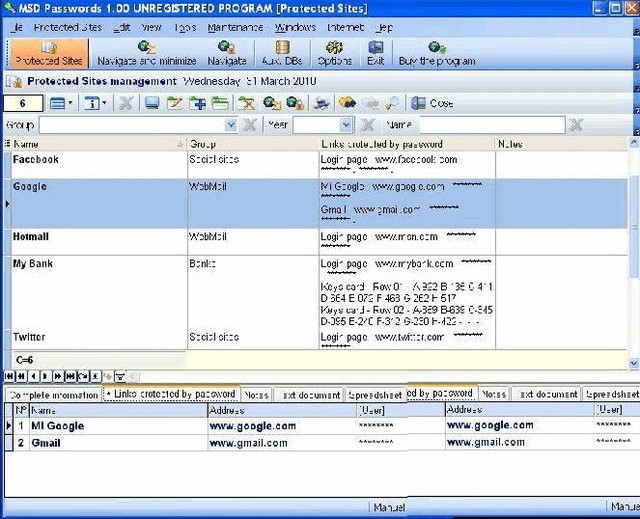Expand the Group filter dropdown
This screenshot has width=640, height=519.
click(231, 126)
